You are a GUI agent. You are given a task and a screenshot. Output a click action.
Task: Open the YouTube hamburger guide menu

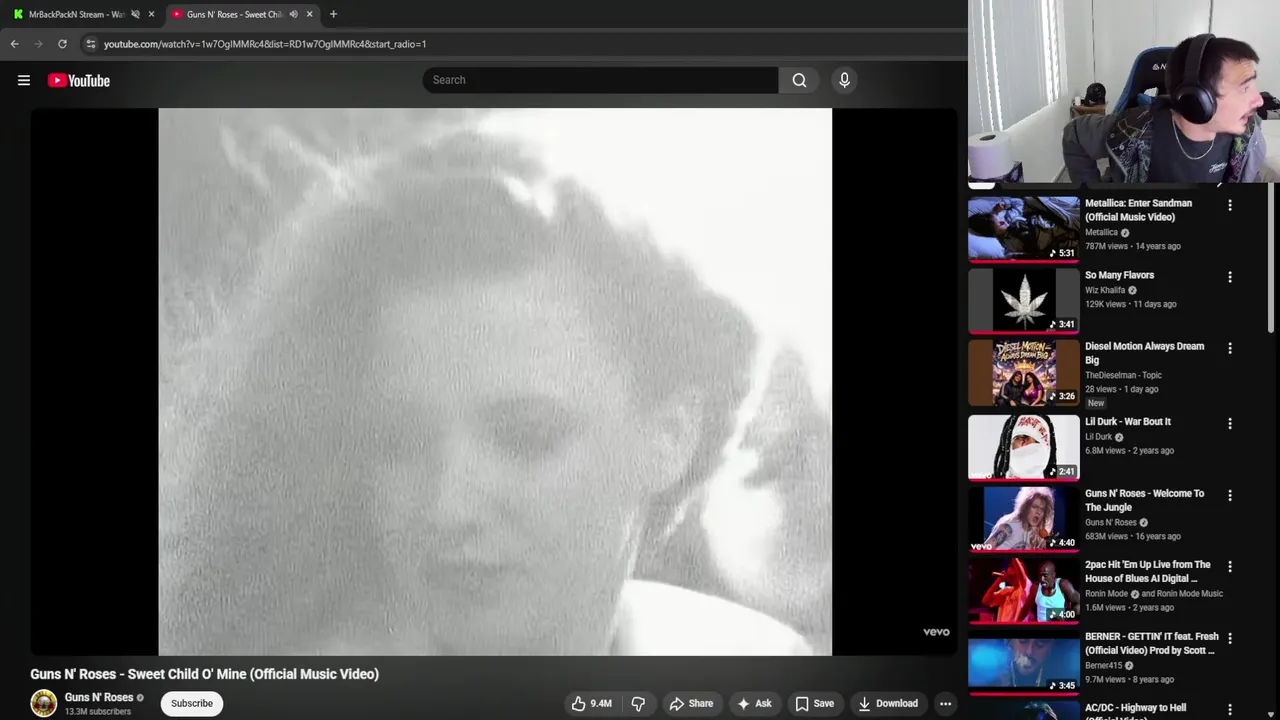pos(24,81)
